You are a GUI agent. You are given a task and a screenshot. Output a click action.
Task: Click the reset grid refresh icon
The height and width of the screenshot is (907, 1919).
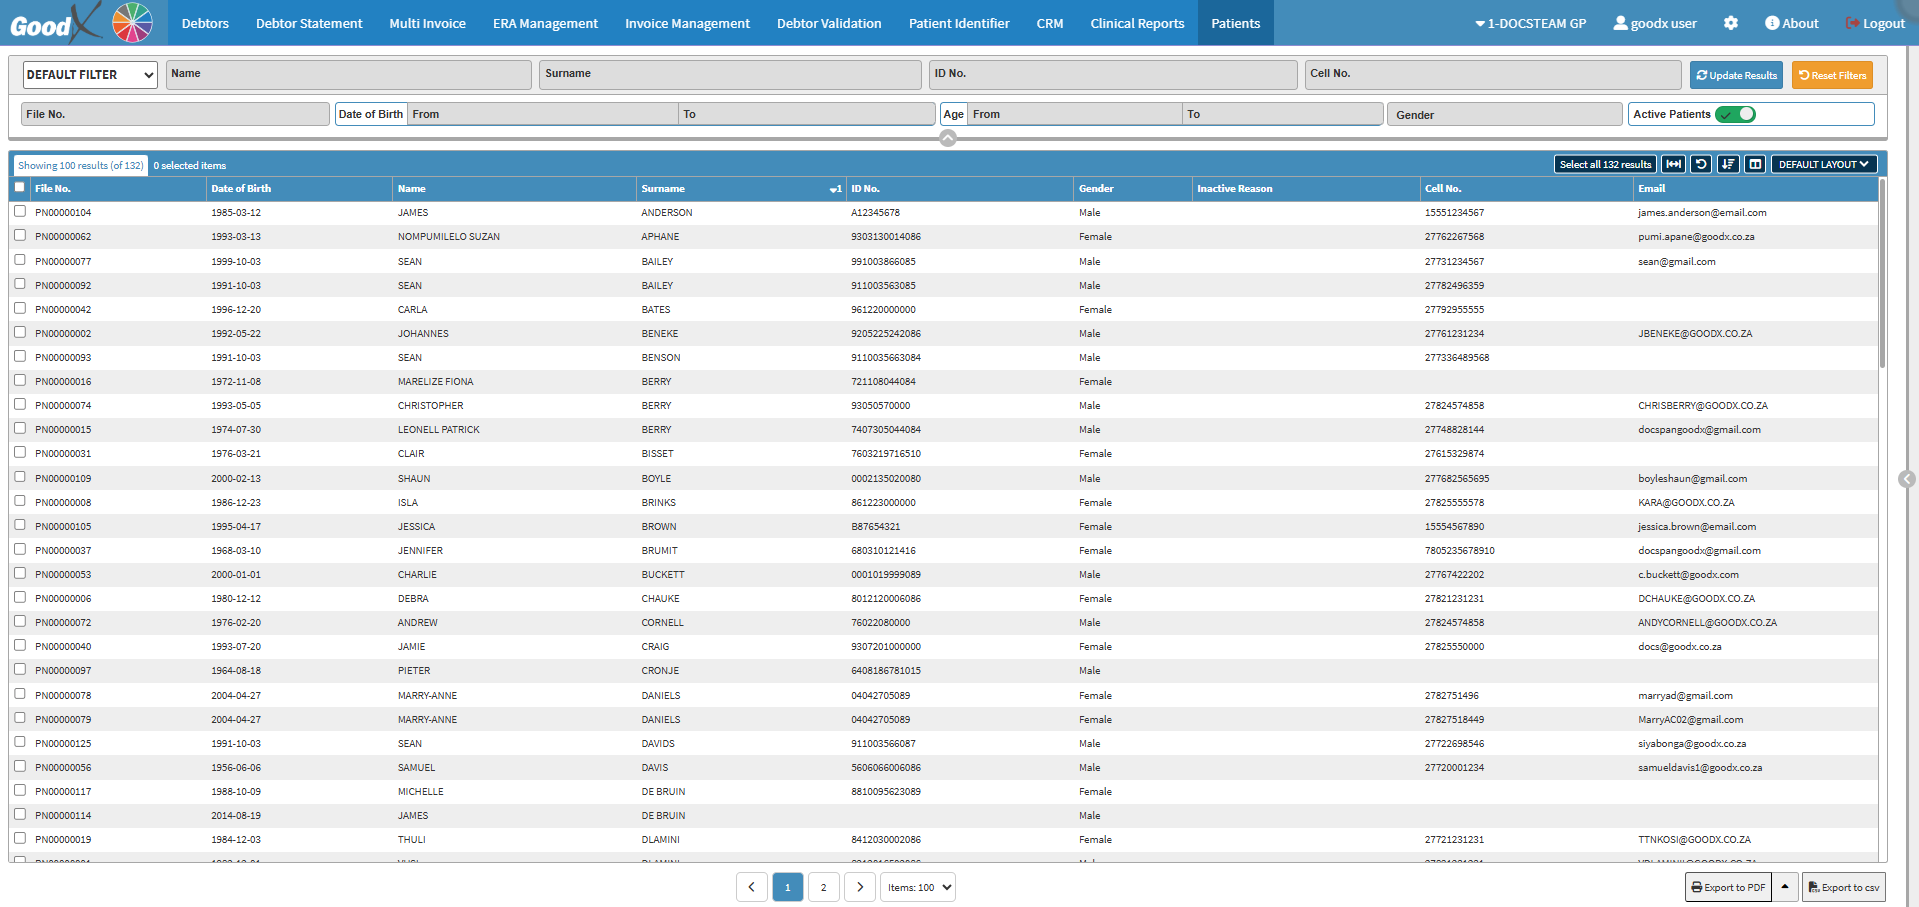coord(1701,164)
